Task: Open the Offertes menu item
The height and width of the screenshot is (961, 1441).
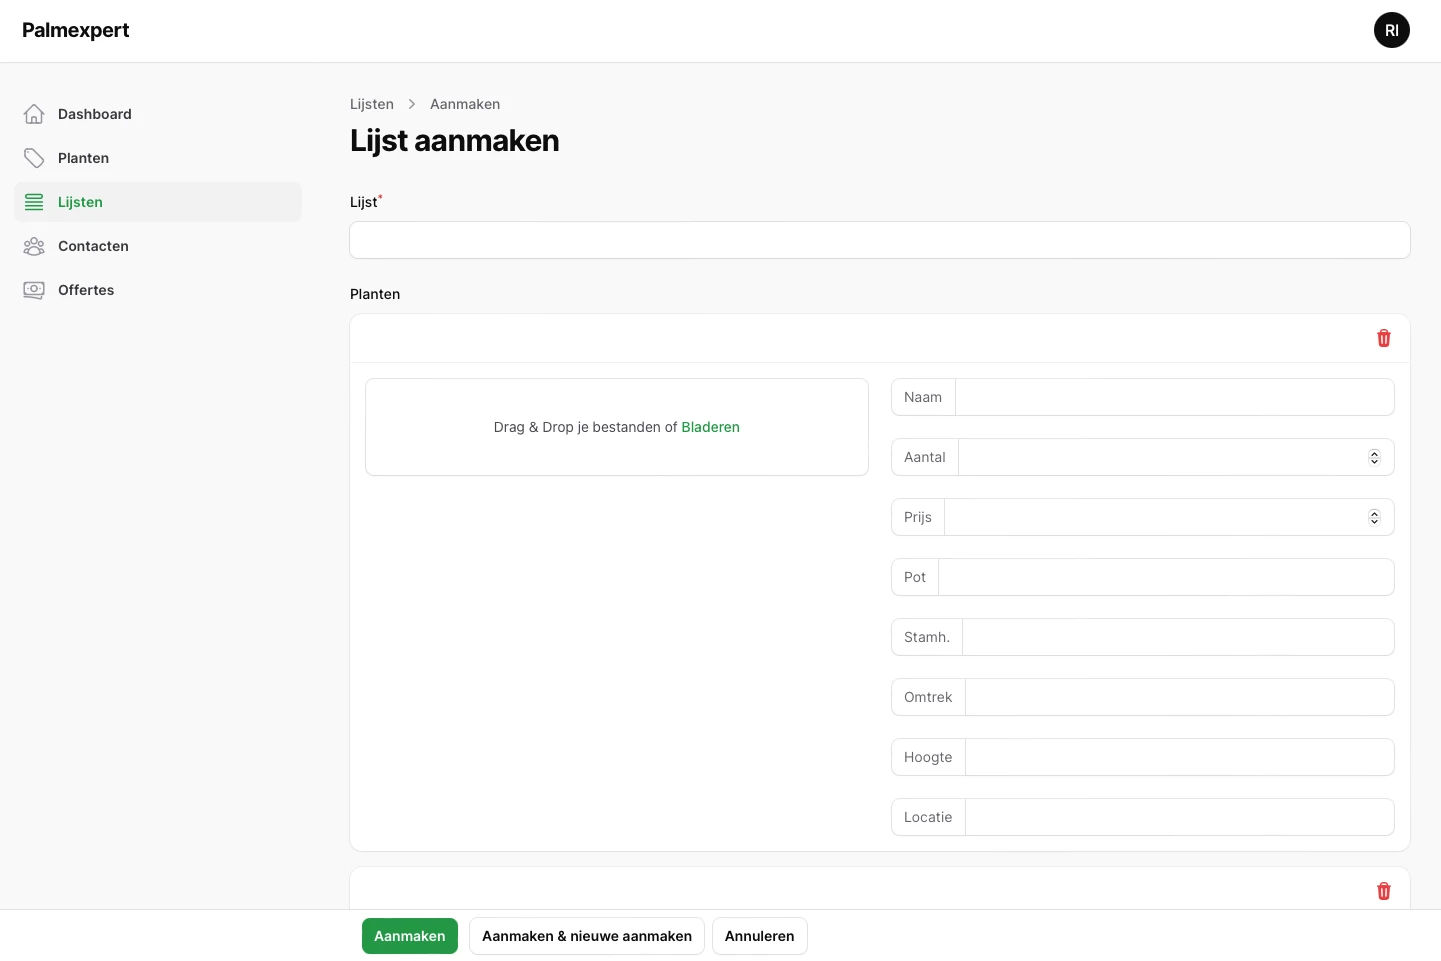Action: pos(86,290)
